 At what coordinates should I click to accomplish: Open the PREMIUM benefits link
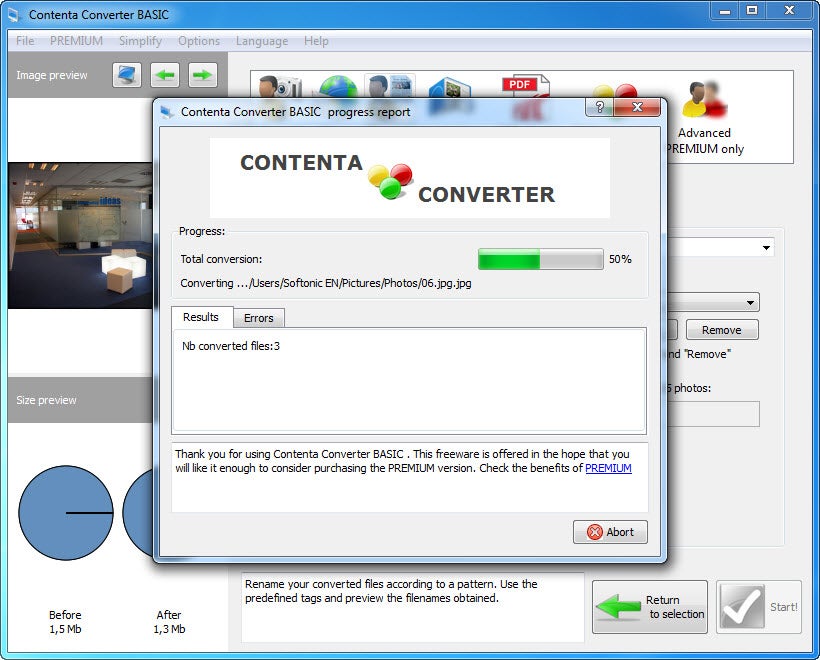[608, 468]
